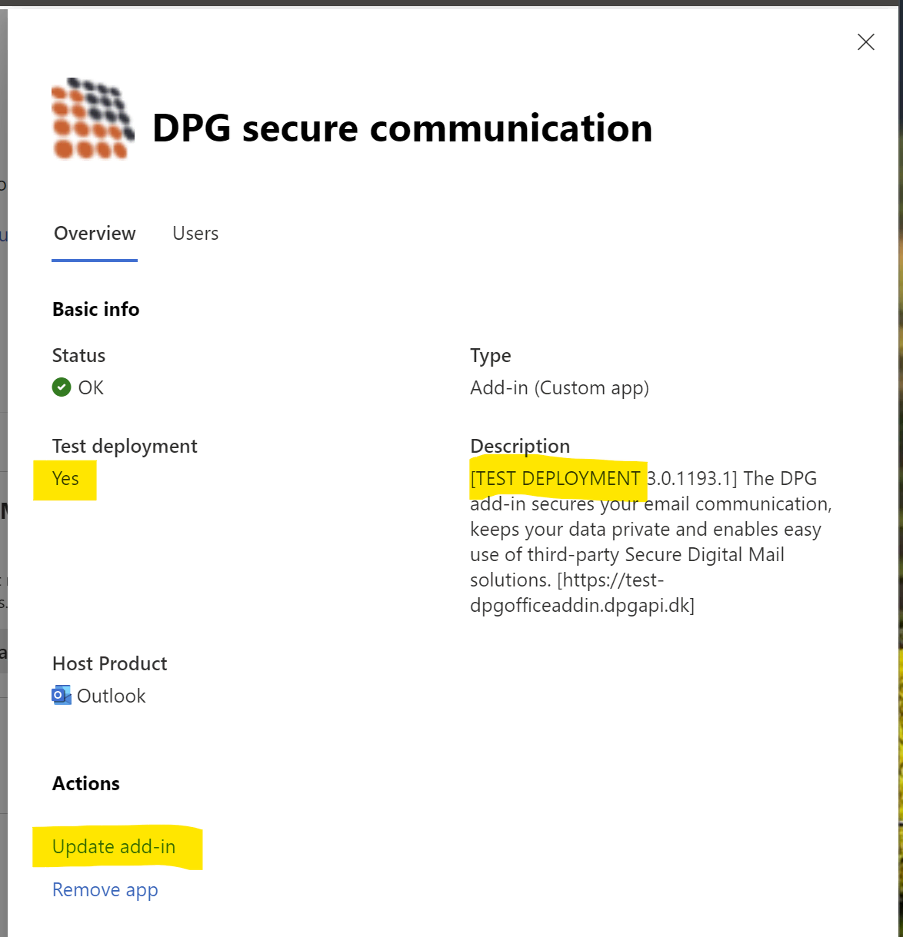Click the DPG secure communication logo
This screenshot has height=938, width=904.
point(93,119)
